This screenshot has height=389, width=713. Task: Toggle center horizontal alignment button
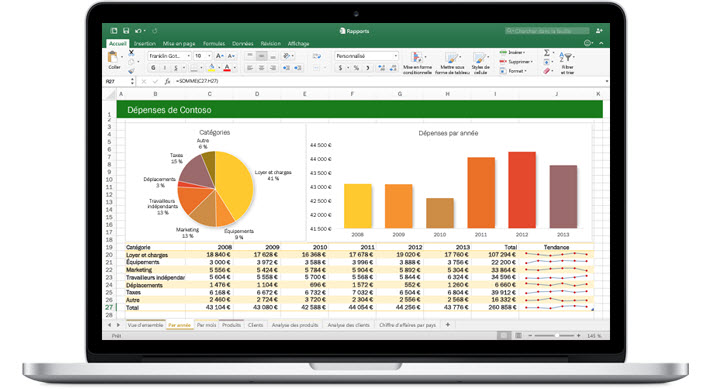(x=261, y=68)
